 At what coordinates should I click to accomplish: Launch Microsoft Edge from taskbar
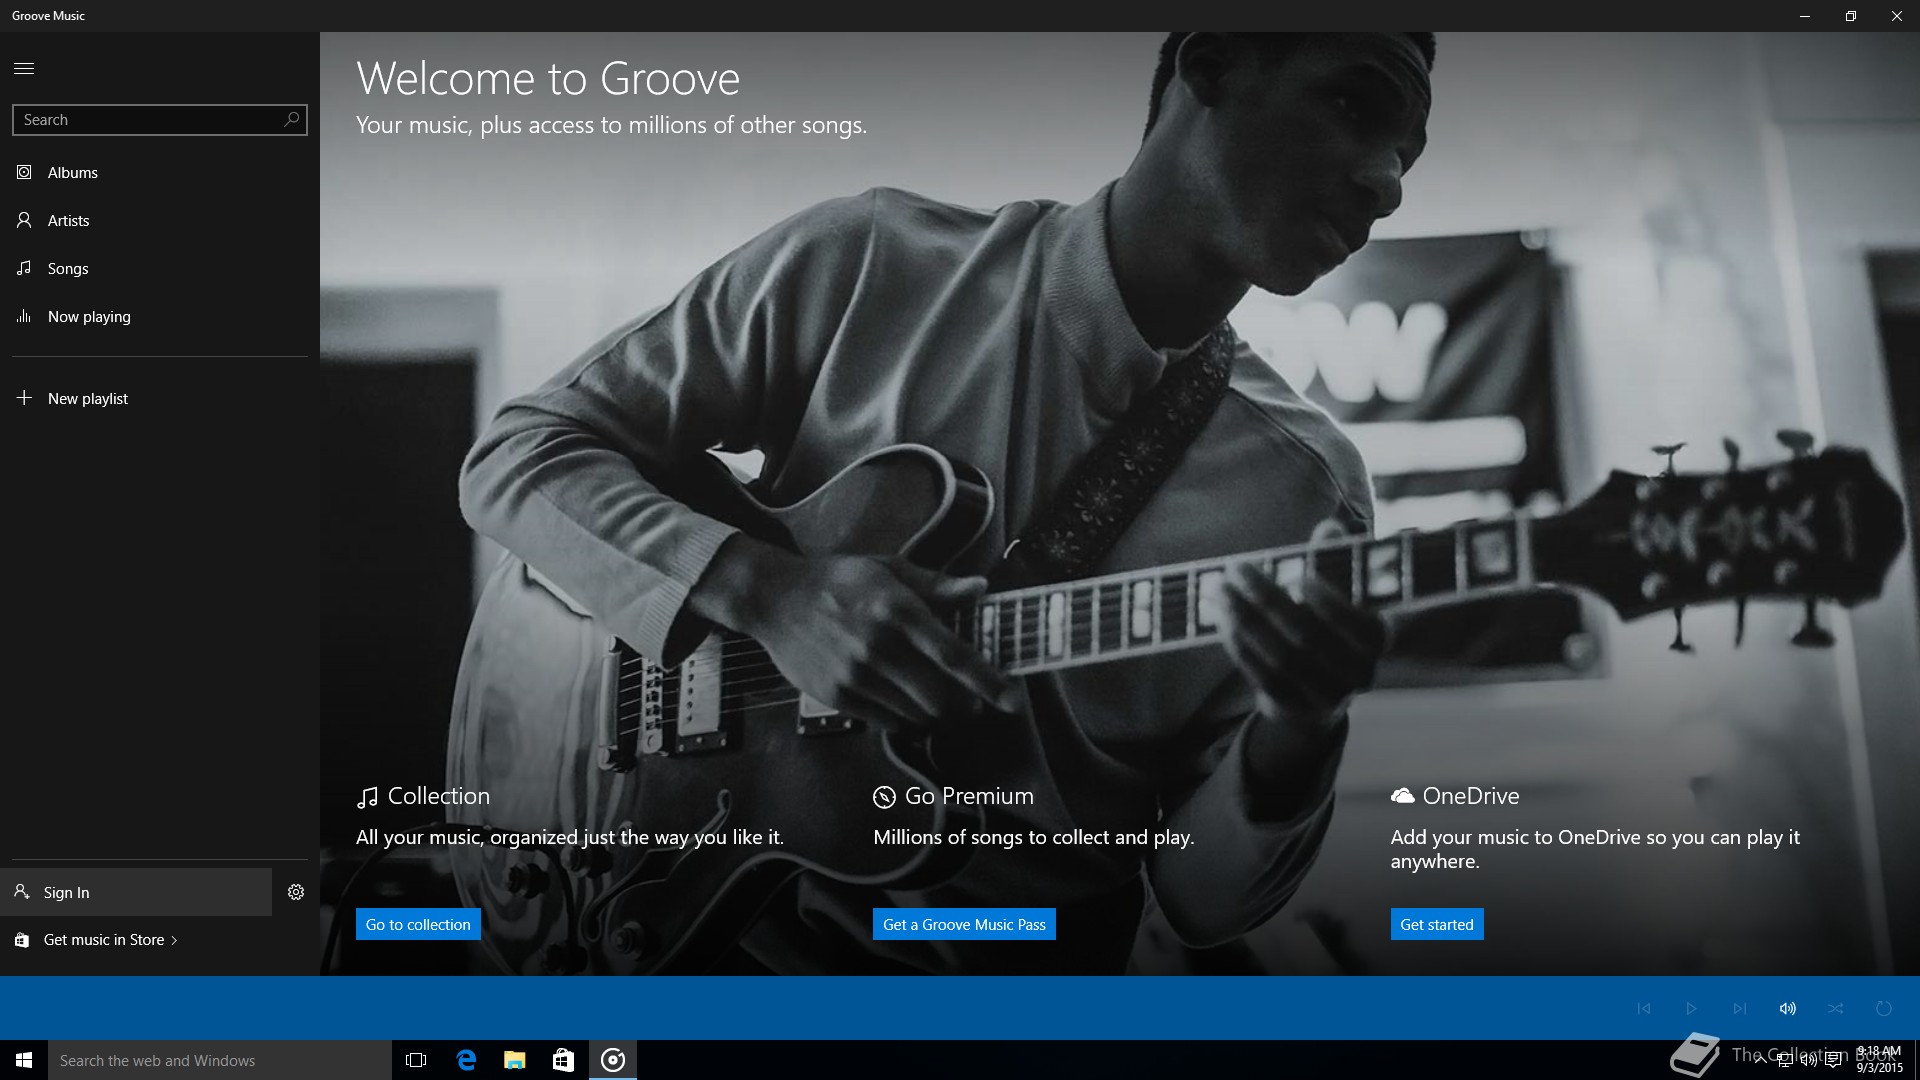(466, 1060)
